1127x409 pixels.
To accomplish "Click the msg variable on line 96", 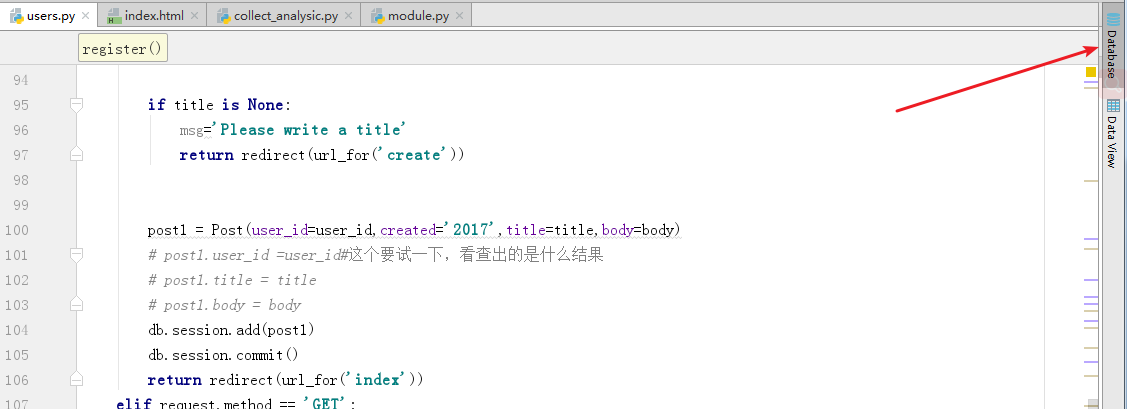I will (x=192, y=130).
